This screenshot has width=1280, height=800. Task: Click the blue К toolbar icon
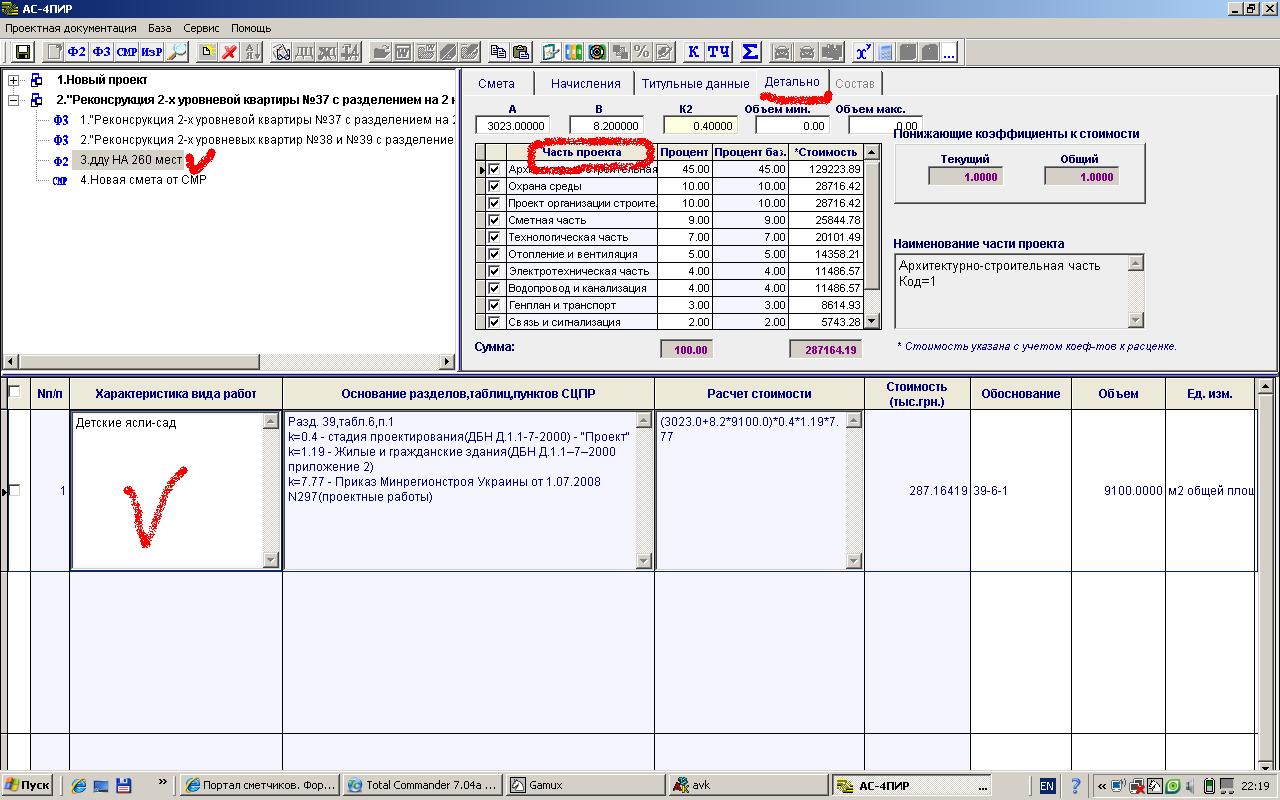click(693, 52)
